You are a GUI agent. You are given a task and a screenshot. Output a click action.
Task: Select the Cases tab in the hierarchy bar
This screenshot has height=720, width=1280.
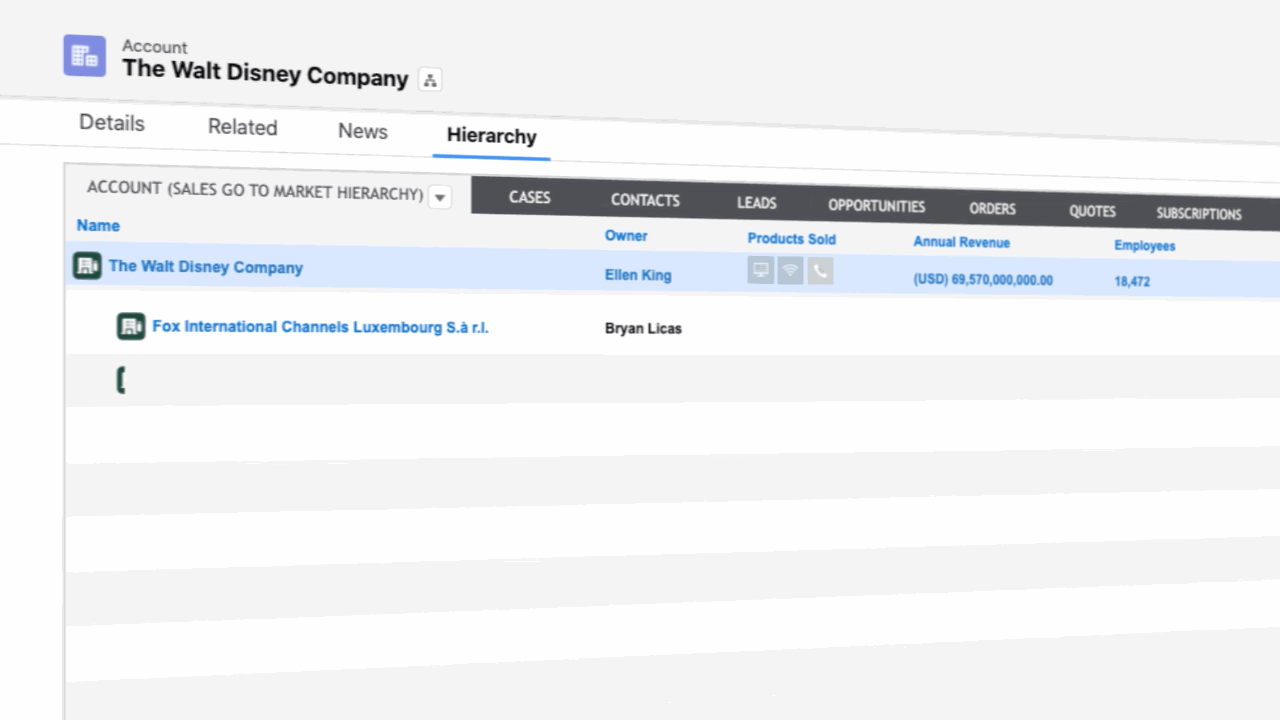(529, 197)
